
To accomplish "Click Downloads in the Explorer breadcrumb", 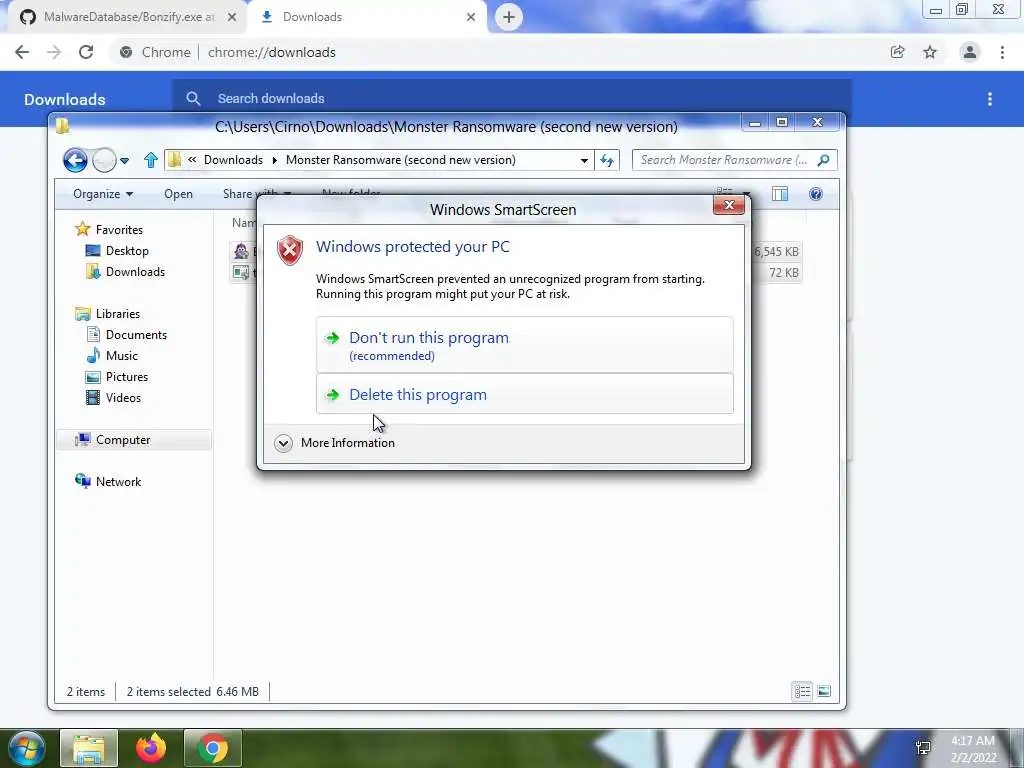I will (233, 160).
